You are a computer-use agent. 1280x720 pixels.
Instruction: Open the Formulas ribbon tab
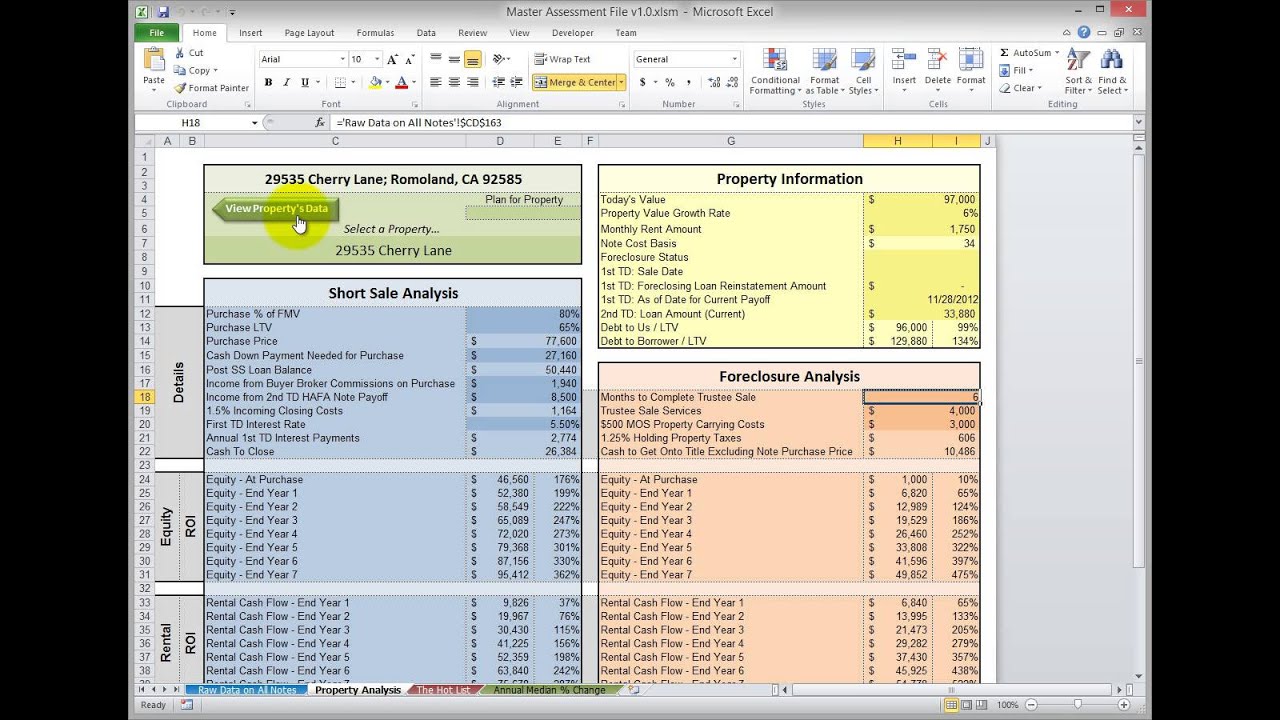pyautogui.click(x=375, y=33)
